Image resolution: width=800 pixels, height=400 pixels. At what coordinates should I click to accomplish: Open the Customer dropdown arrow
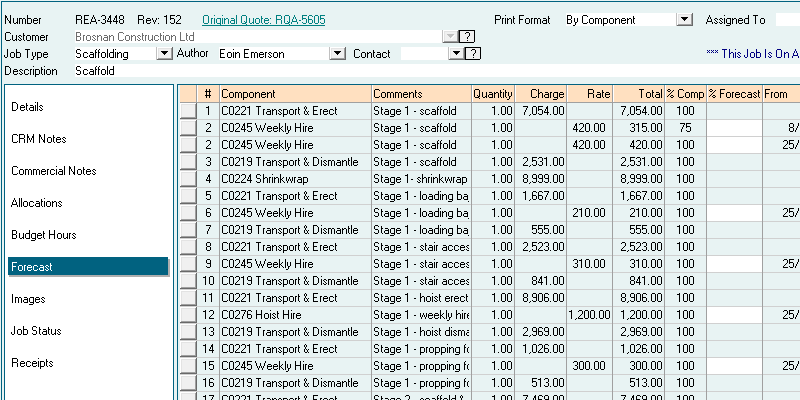coord(450,37)
